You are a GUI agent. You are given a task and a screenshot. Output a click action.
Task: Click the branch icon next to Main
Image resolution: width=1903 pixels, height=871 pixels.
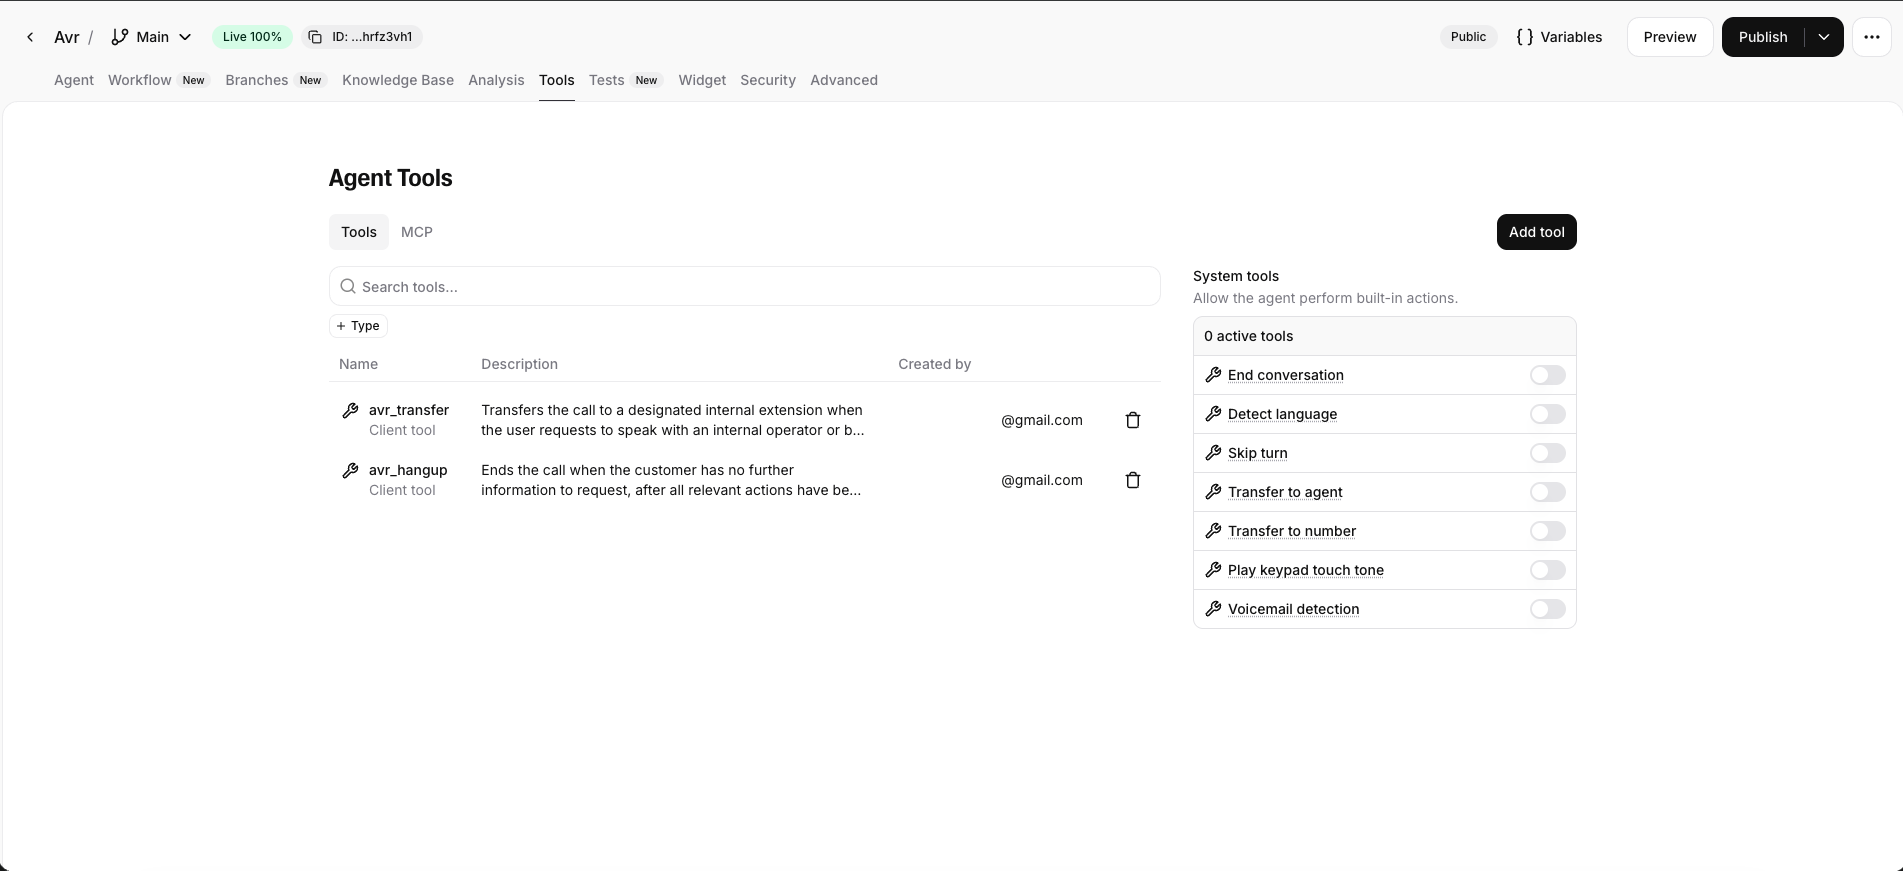pos(119,37)
